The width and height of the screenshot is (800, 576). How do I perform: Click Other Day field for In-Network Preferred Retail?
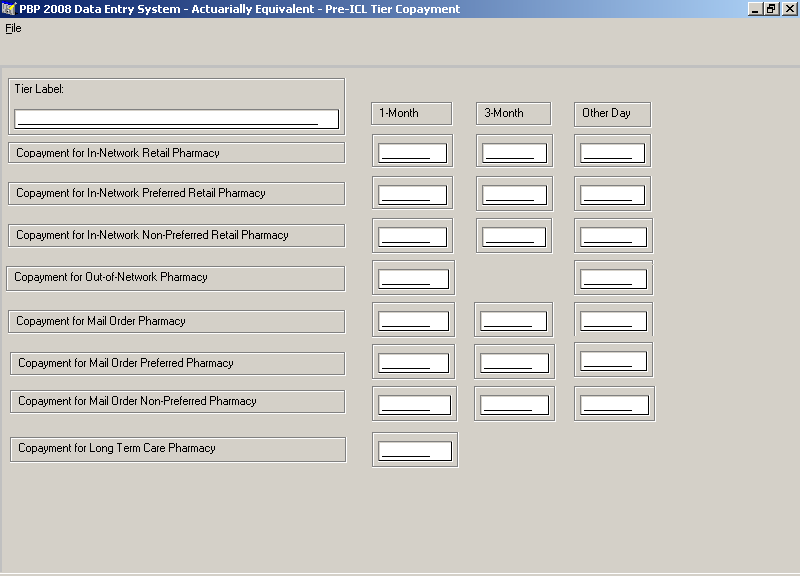(x=612, y=194)
